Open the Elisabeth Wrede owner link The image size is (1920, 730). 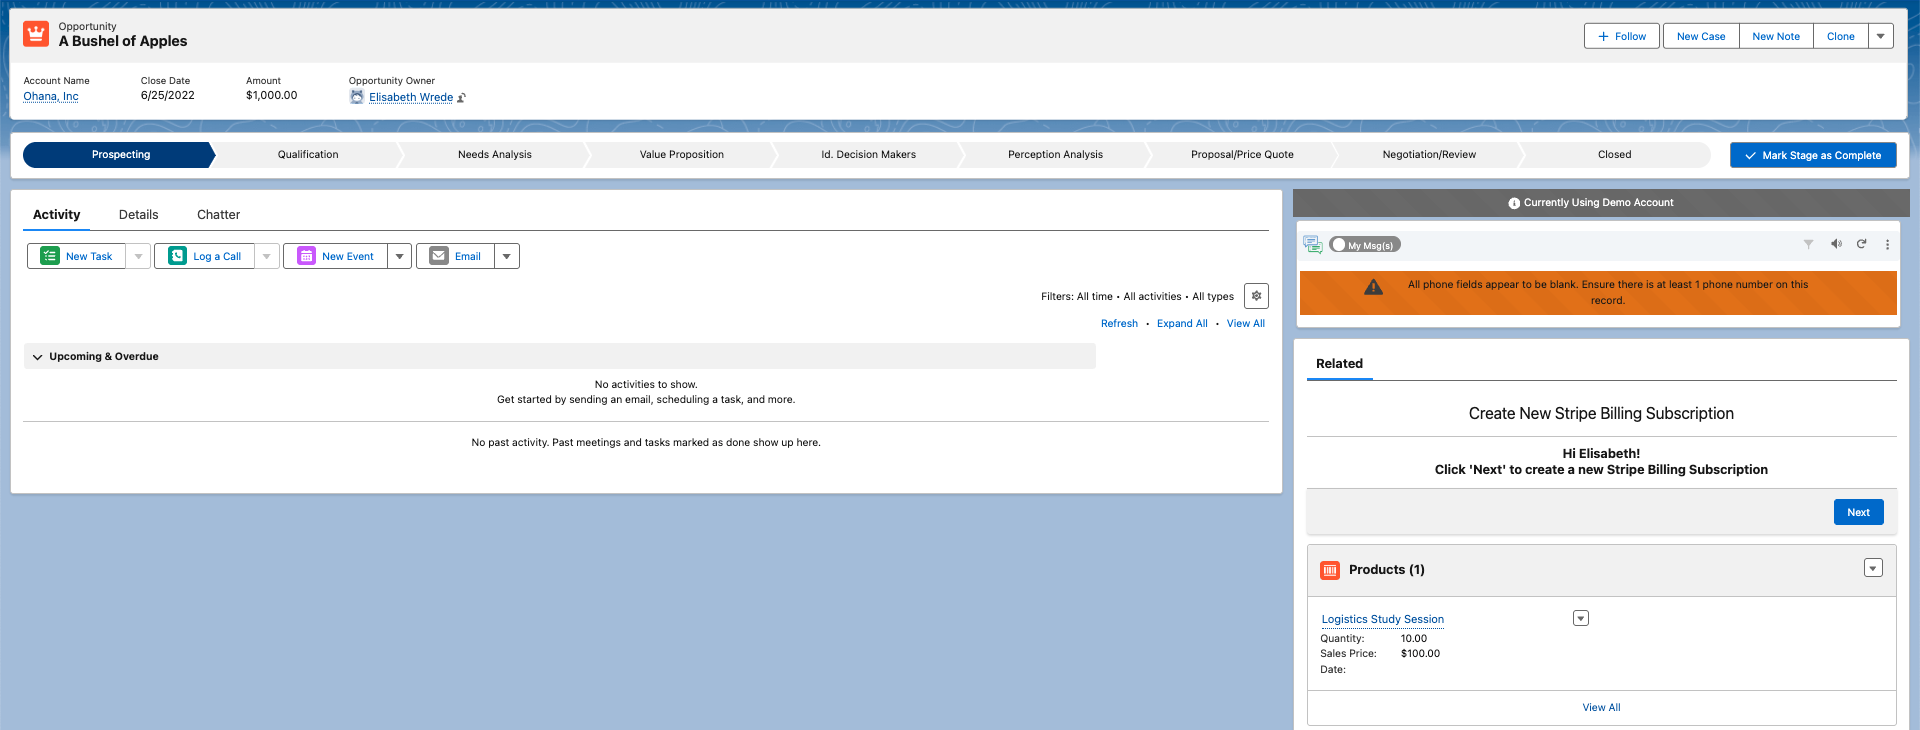click(x=411, y=98)
